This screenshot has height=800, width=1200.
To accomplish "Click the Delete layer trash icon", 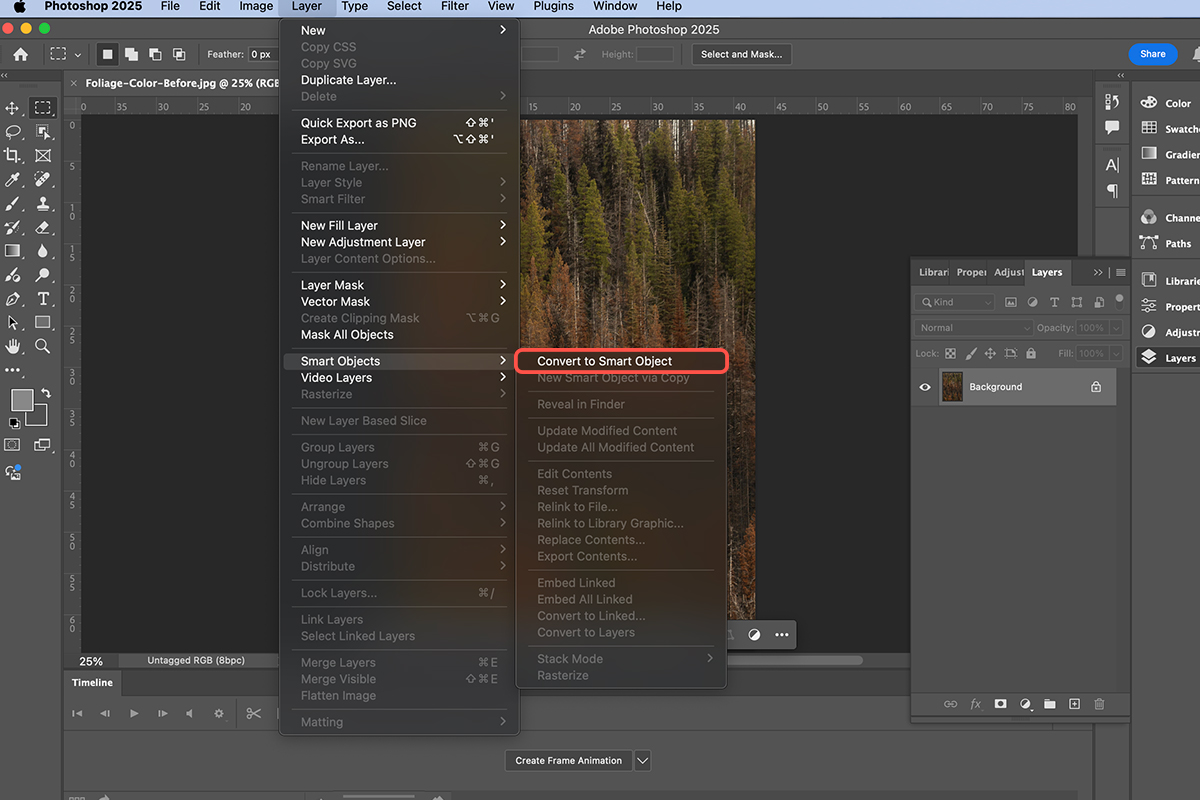I will point(1099,704).
